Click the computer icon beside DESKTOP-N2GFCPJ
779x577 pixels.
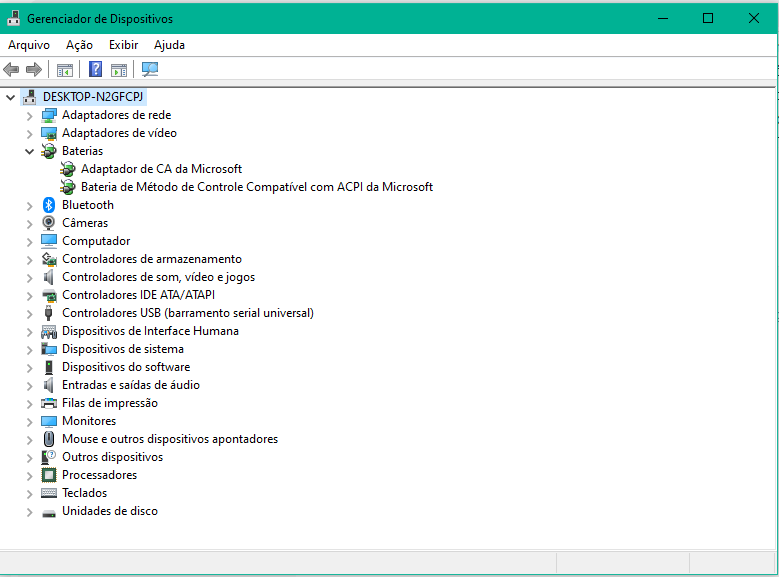point(30,96)
